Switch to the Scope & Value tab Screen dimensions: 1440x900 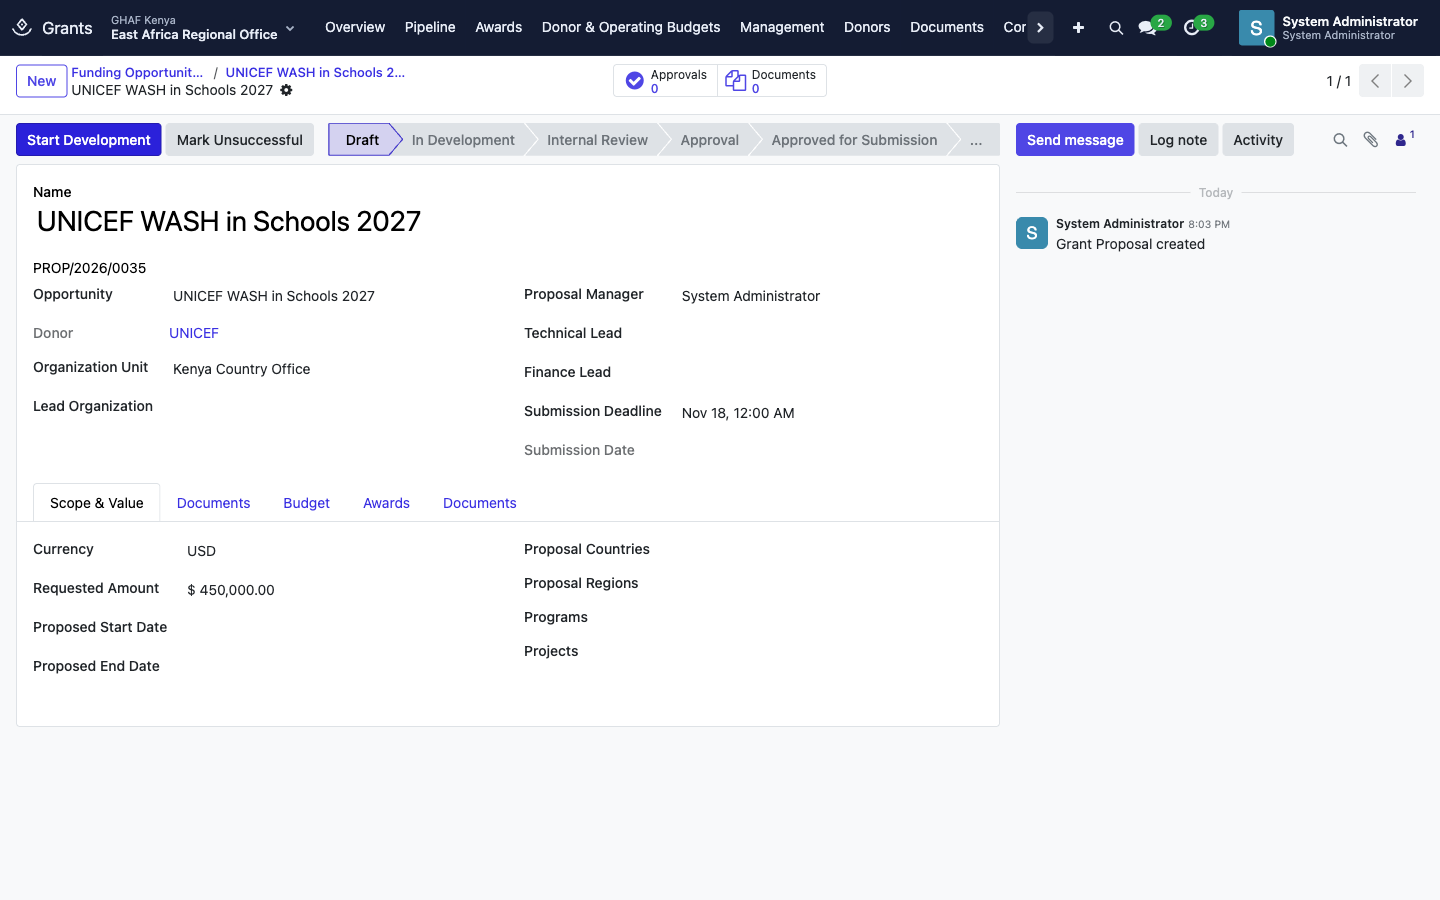pyautogui.click(x=97, y=503)
